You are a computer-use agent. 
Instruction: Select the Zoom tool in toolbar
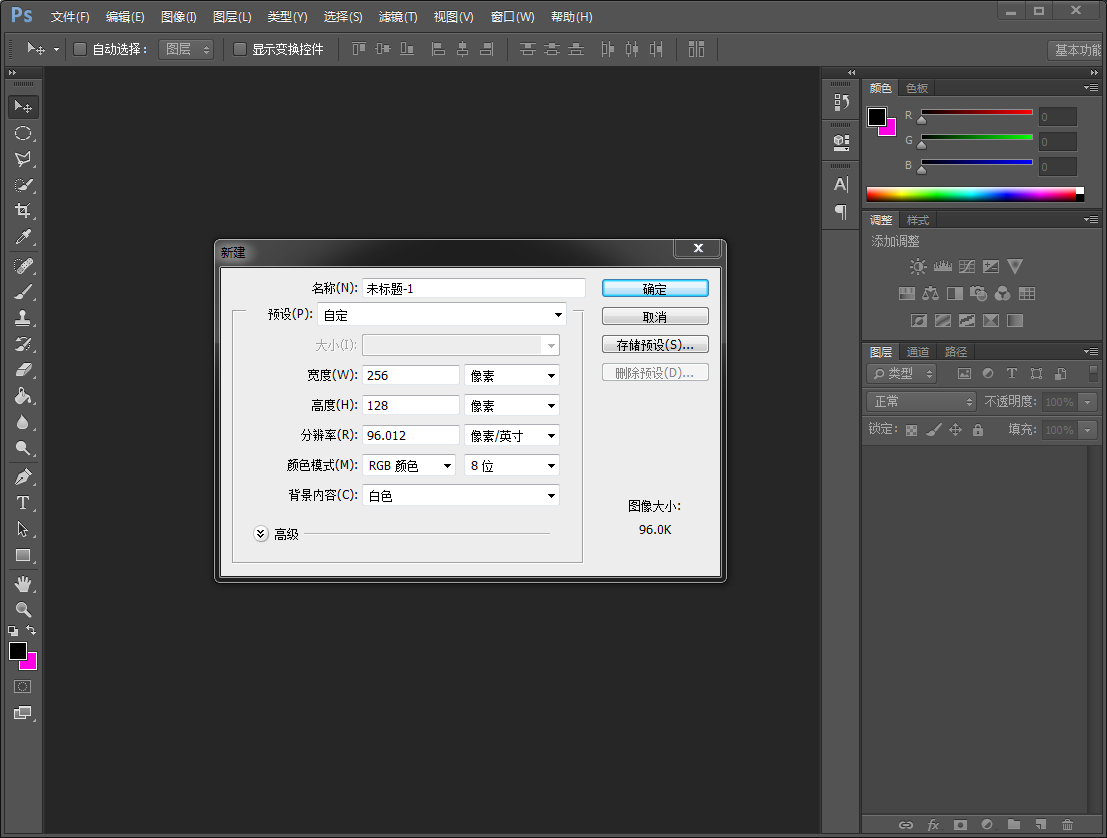(23, 609)
